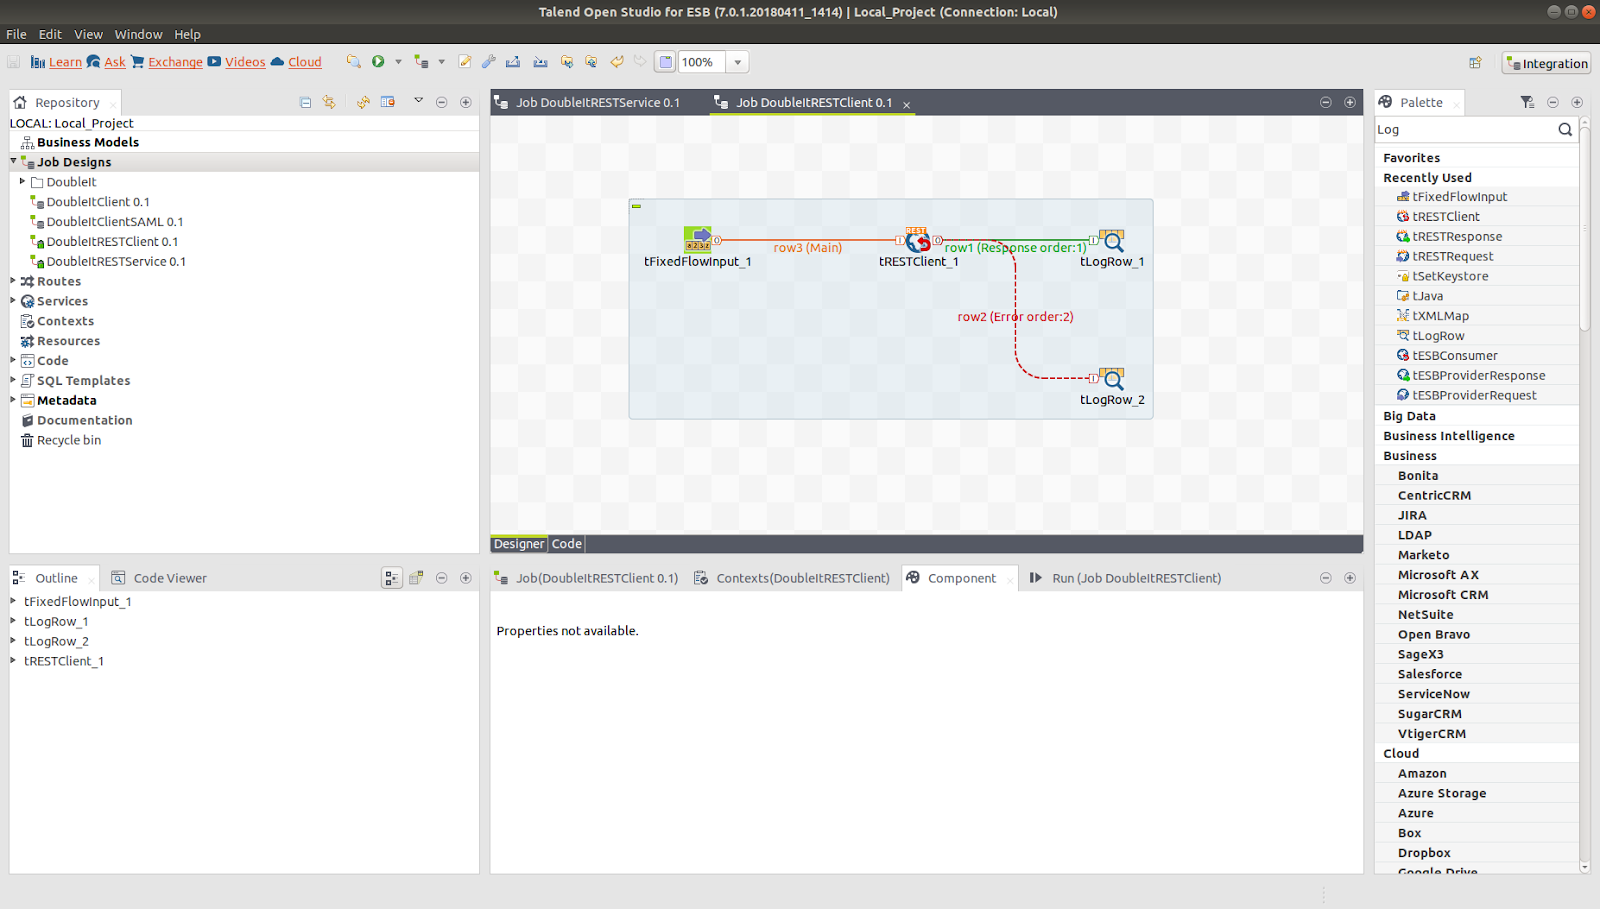
Task: Toggle the Integration perspective button
Action: click(1546, 62)
